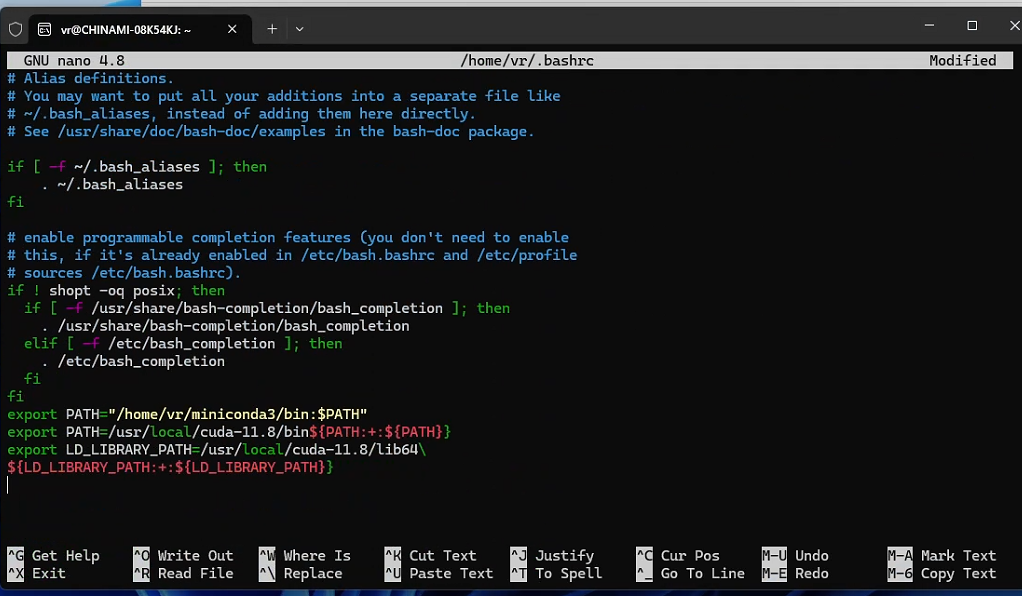Screen dimensions: 1022x596
Task: Select the vr@CHINAMI-08K54KJ terminal tab
Action: [x=125, y=29]
